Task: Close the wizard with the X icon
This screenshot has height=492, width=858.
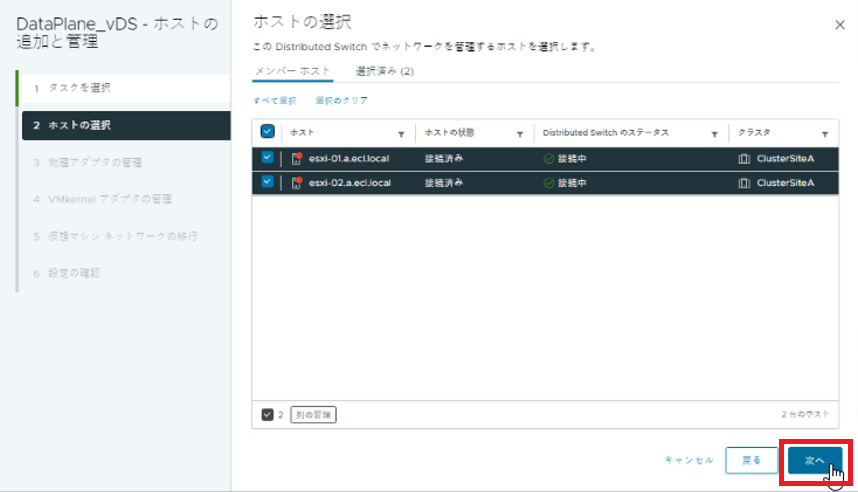Action: pyautogui.click(x=839, y=23)
